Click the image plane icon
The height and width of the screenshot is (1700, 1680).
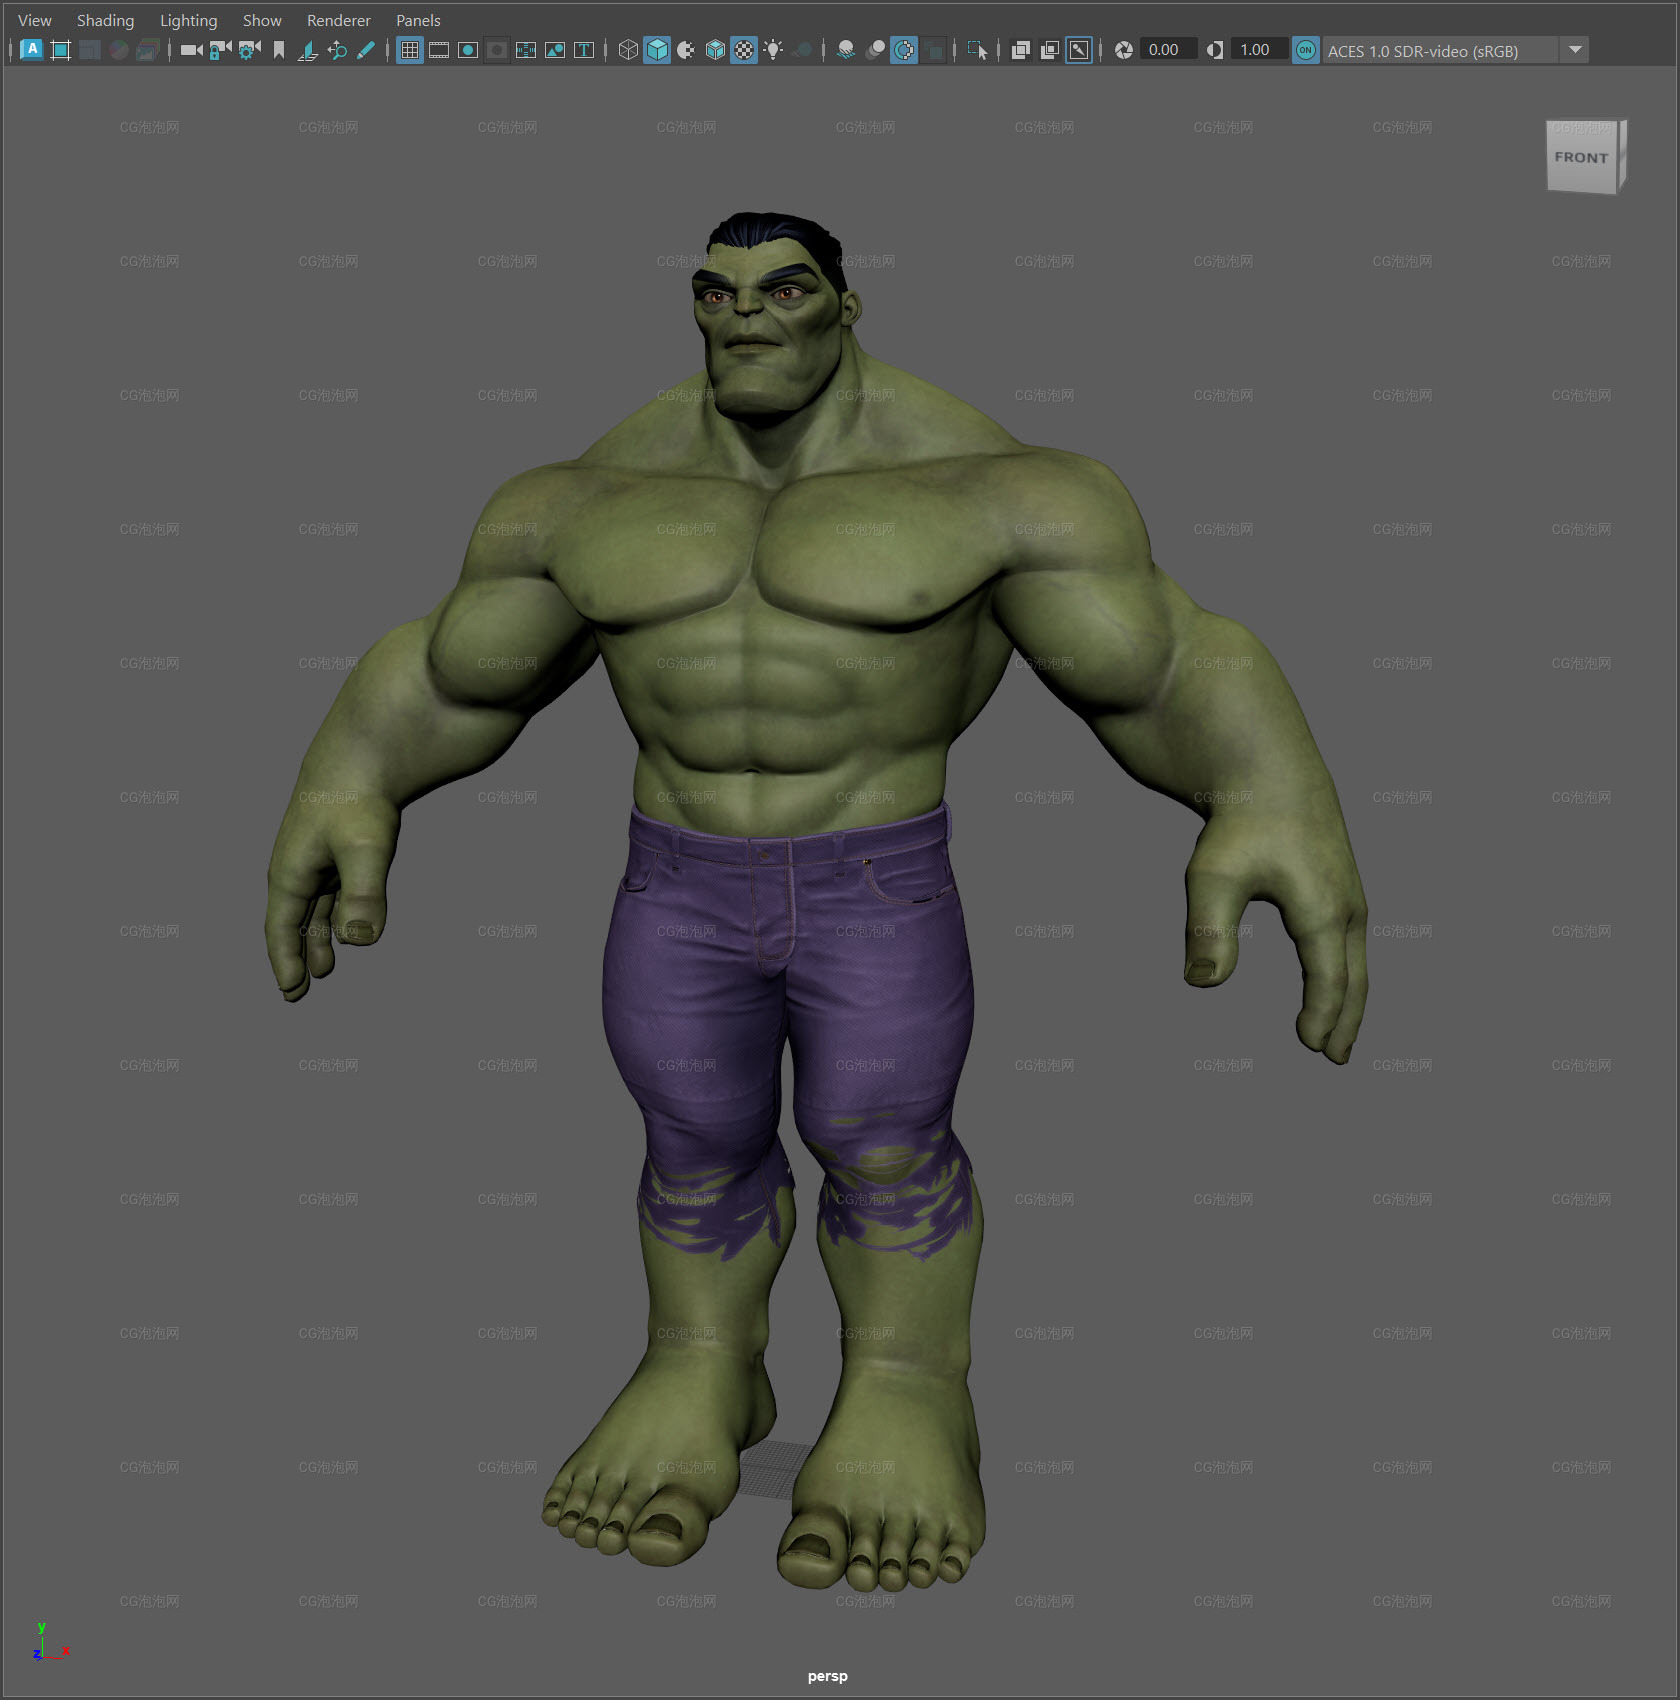point(308,49)
